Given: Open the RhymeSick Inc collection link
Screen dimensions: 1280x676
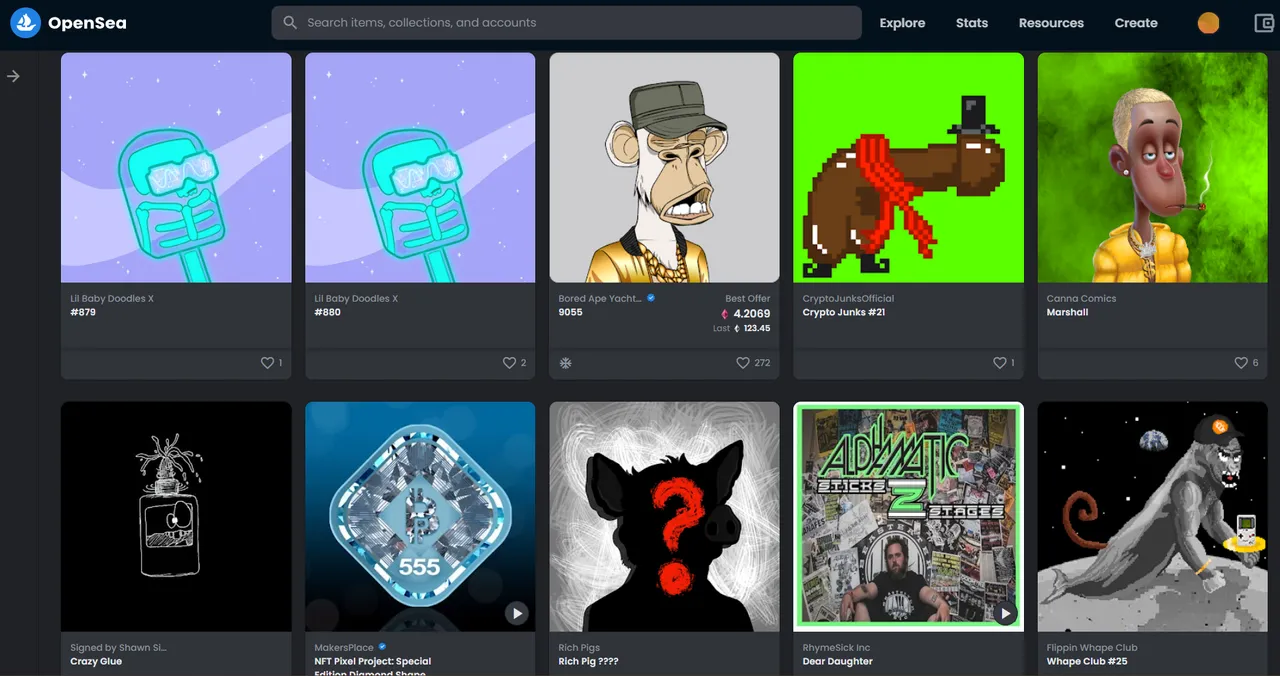Looking at the screenshot, I should click(x=836, y=647).
